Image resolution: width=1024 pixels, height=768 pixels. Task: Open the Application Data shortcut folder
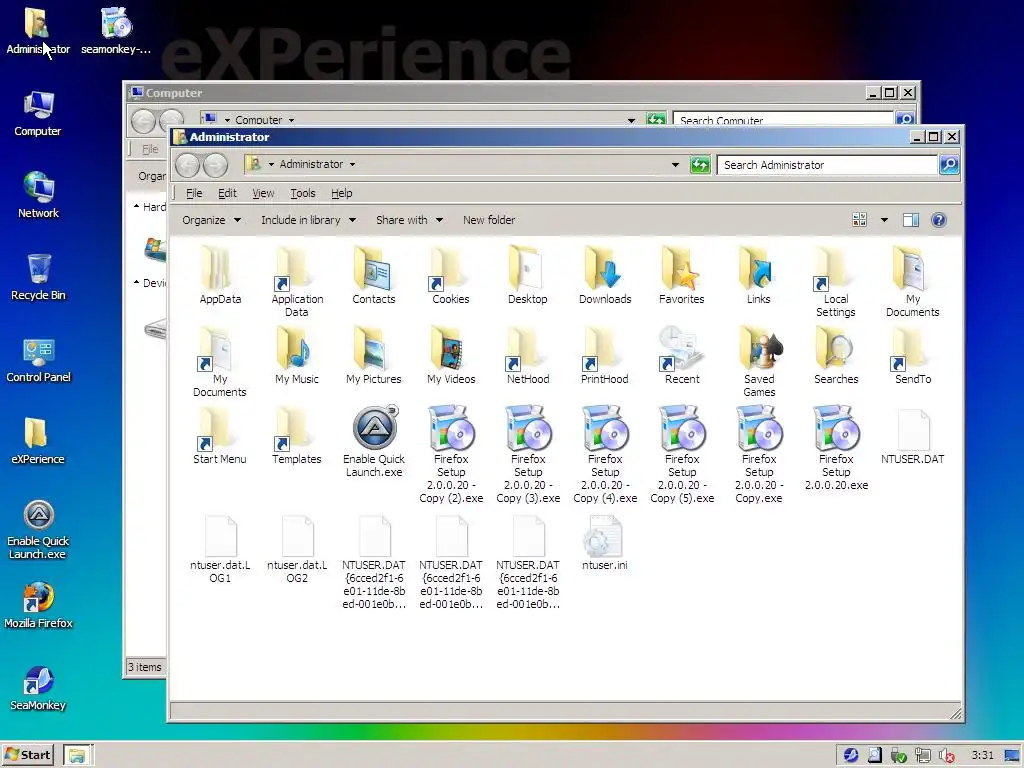[297, 282]
